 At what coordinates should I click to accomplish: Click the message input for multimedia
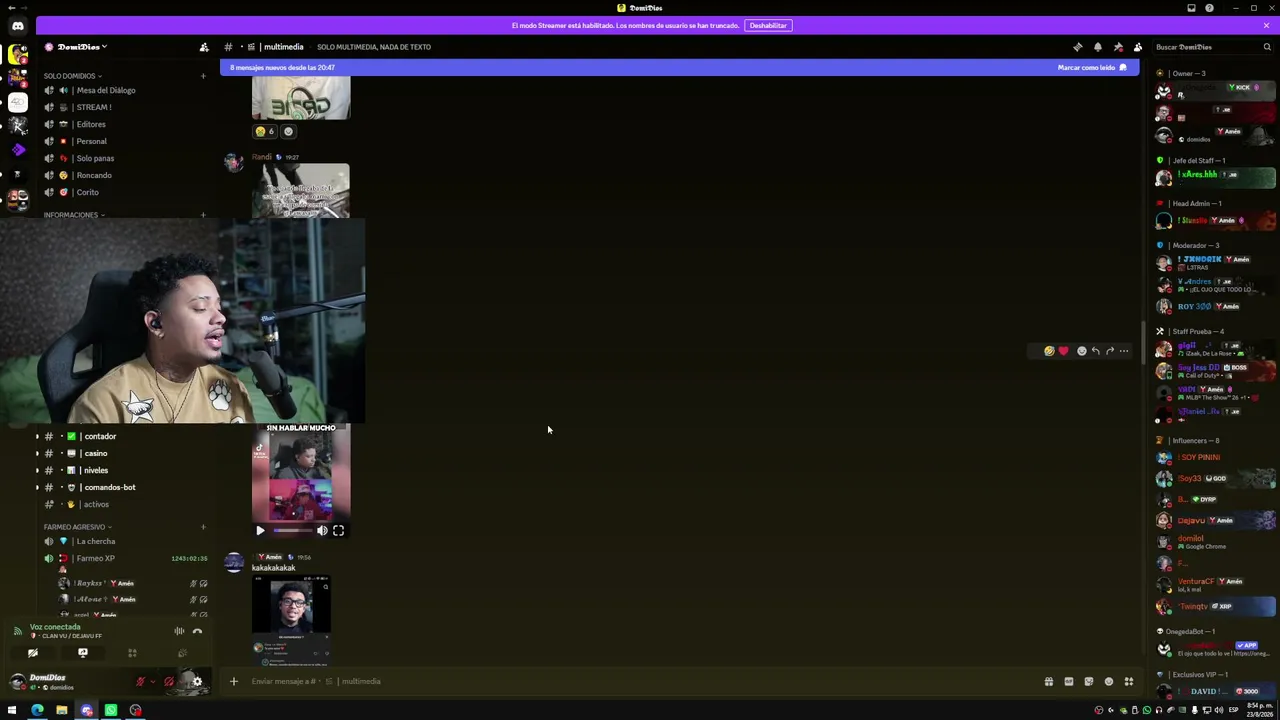pyautogui.click(x=640, y=682)
